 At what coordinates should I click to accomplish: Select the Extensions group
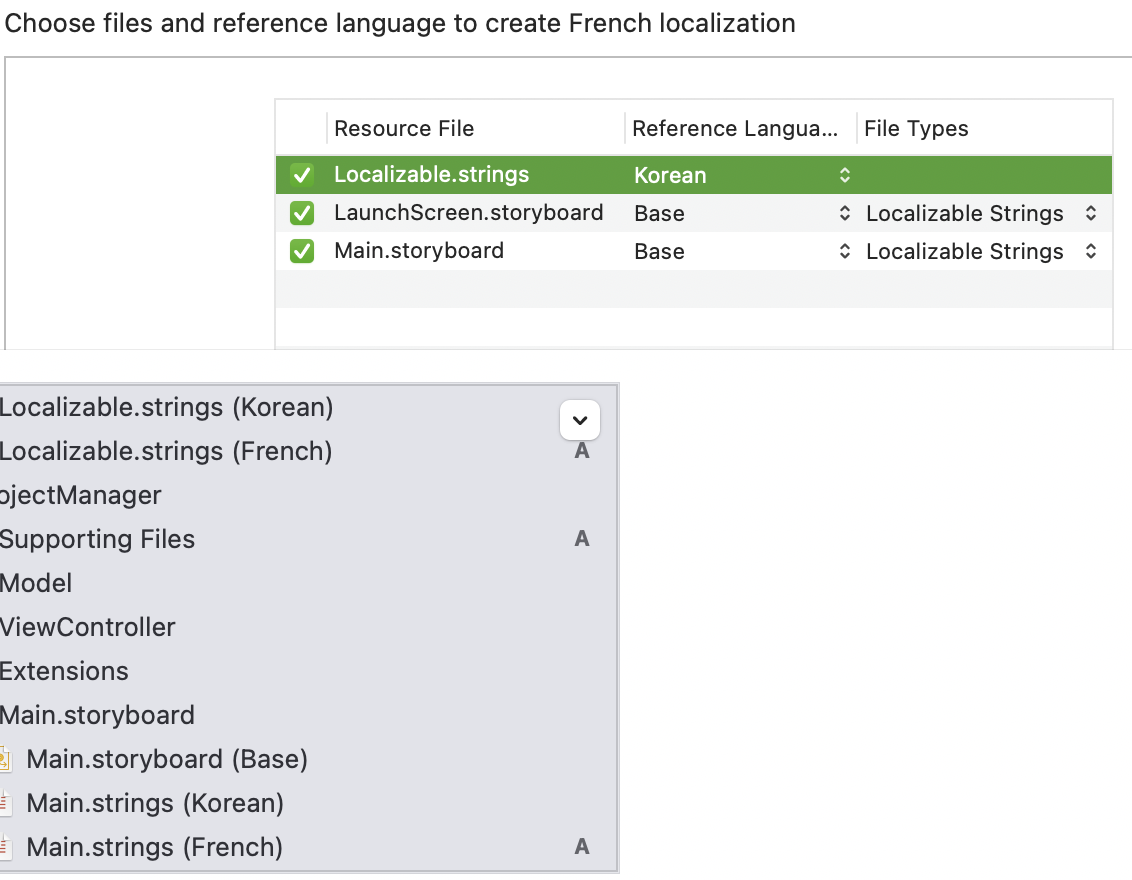(x=64, y=671)
